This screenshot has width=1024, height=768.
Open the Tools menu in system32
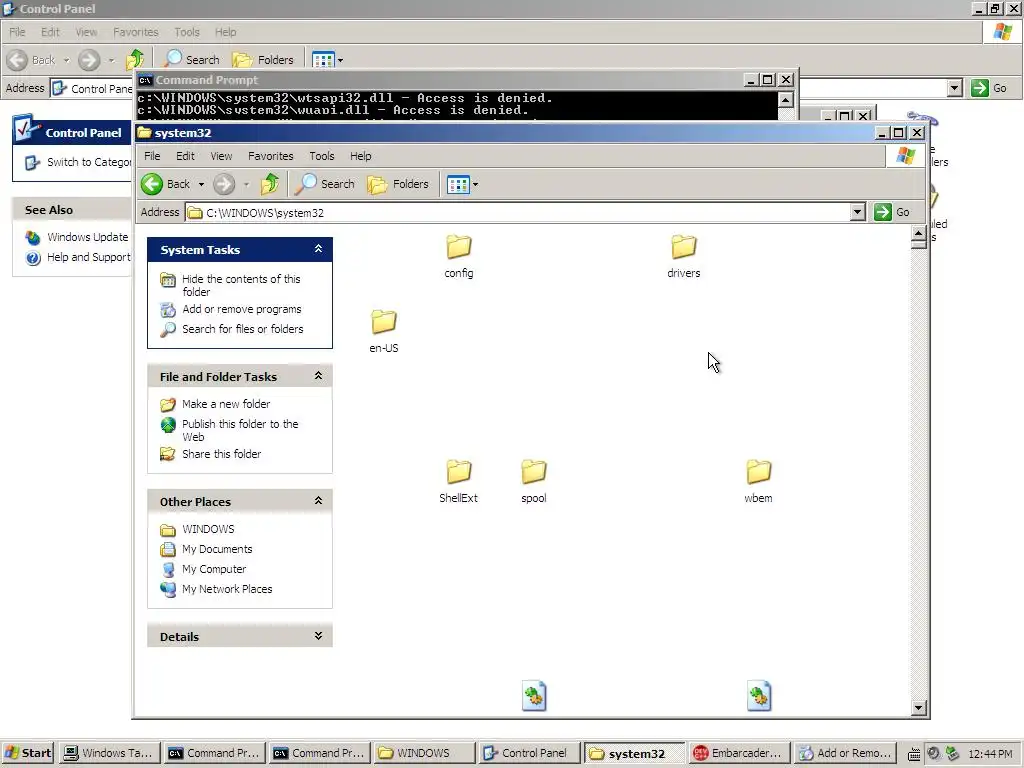coord(321,156)
